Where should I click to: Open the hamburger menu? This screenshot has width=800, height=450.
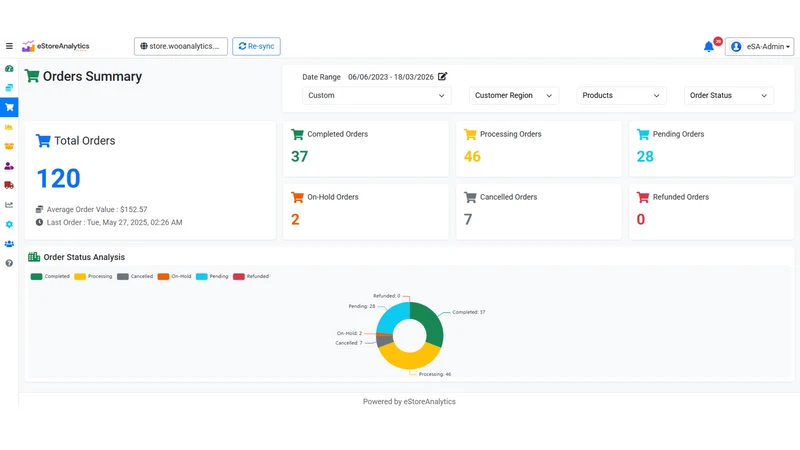[x=9, y=46]
